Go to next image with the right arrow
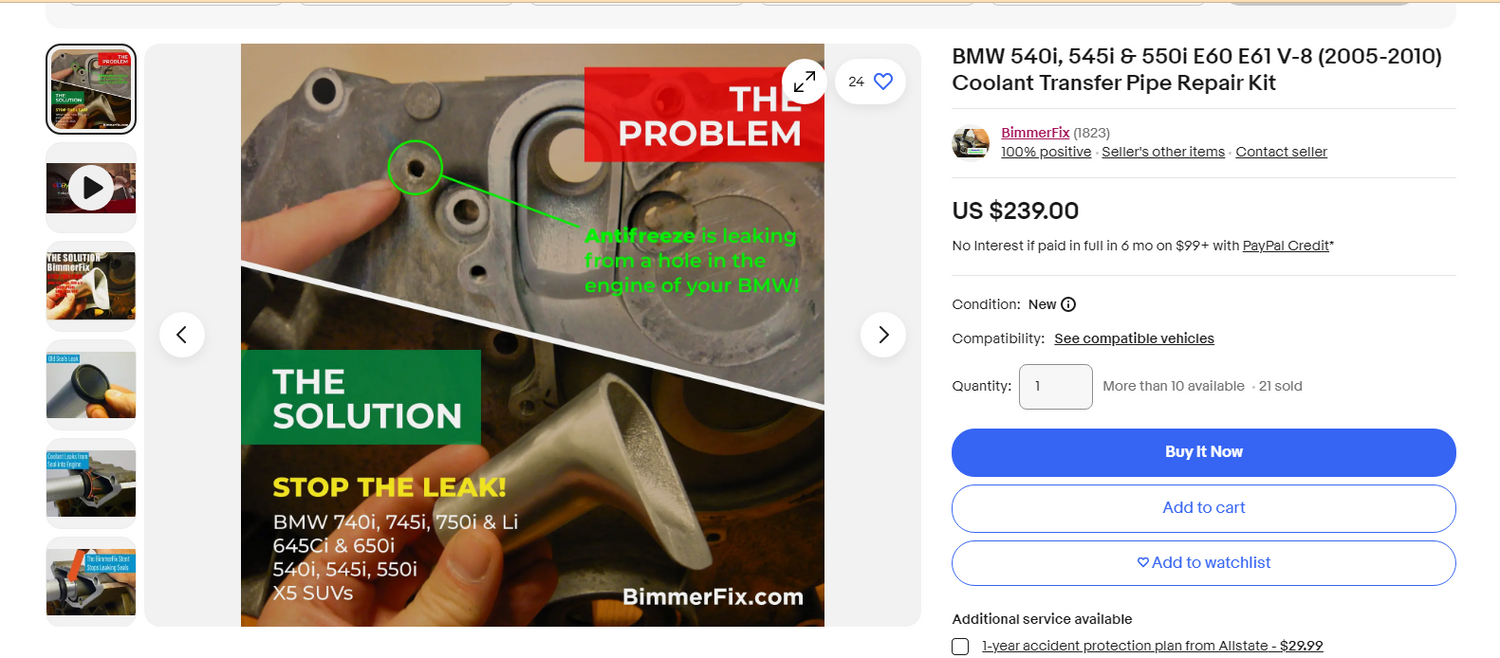Viewport: 1500px width, 658px height. [x=883, y=335]
